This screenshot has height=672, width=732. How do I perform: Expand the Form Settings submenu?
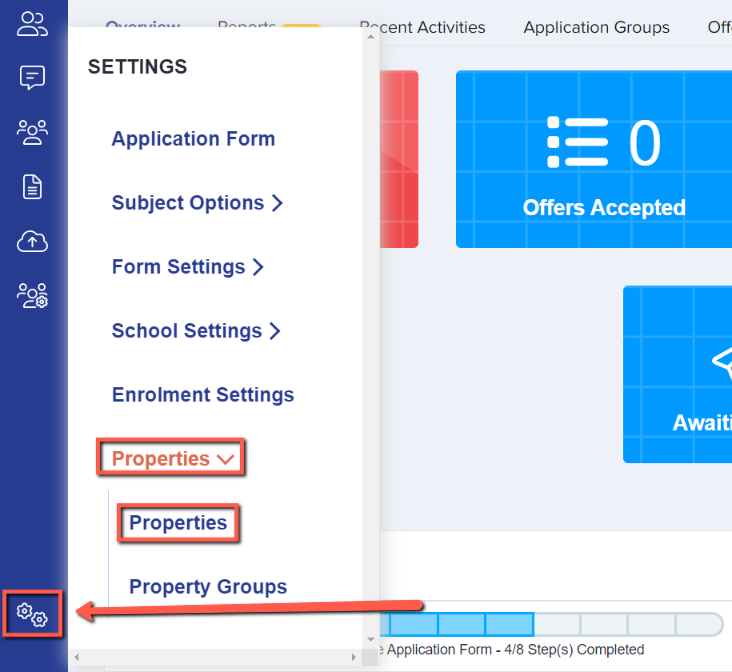click(x=187, y=267)
